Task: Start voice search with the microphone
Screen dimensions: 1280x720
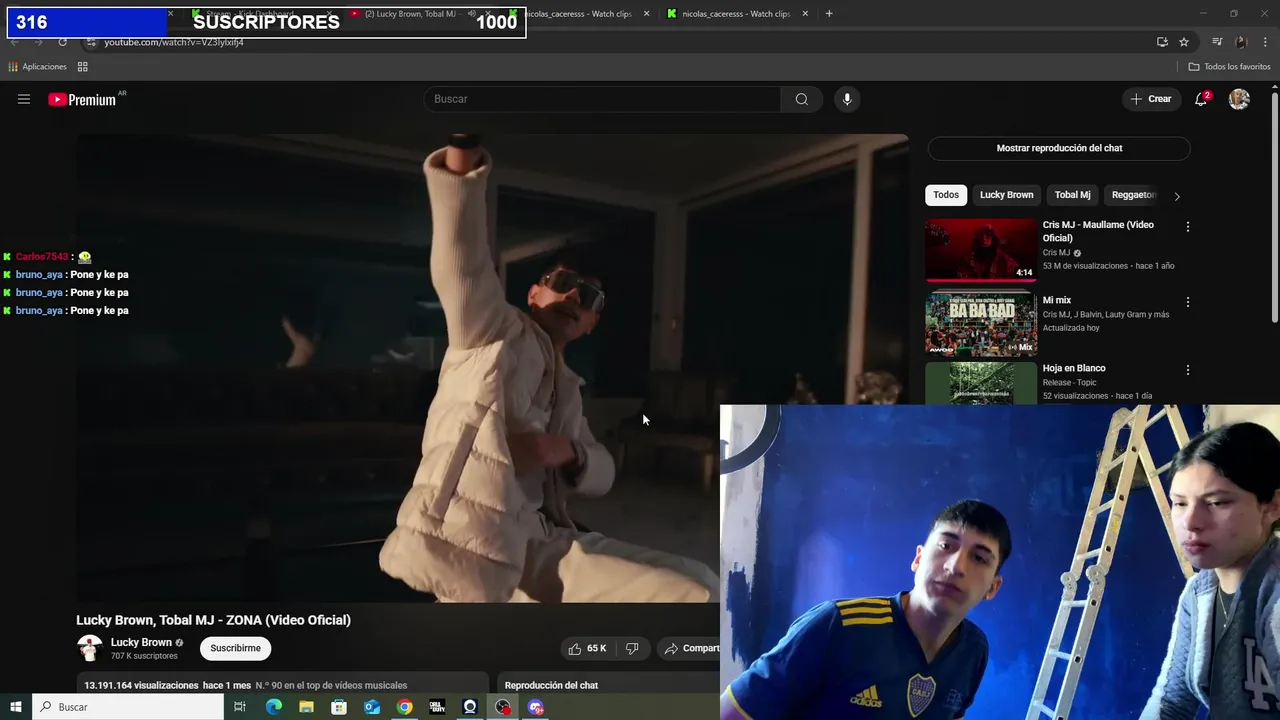Action: point(847,99)
